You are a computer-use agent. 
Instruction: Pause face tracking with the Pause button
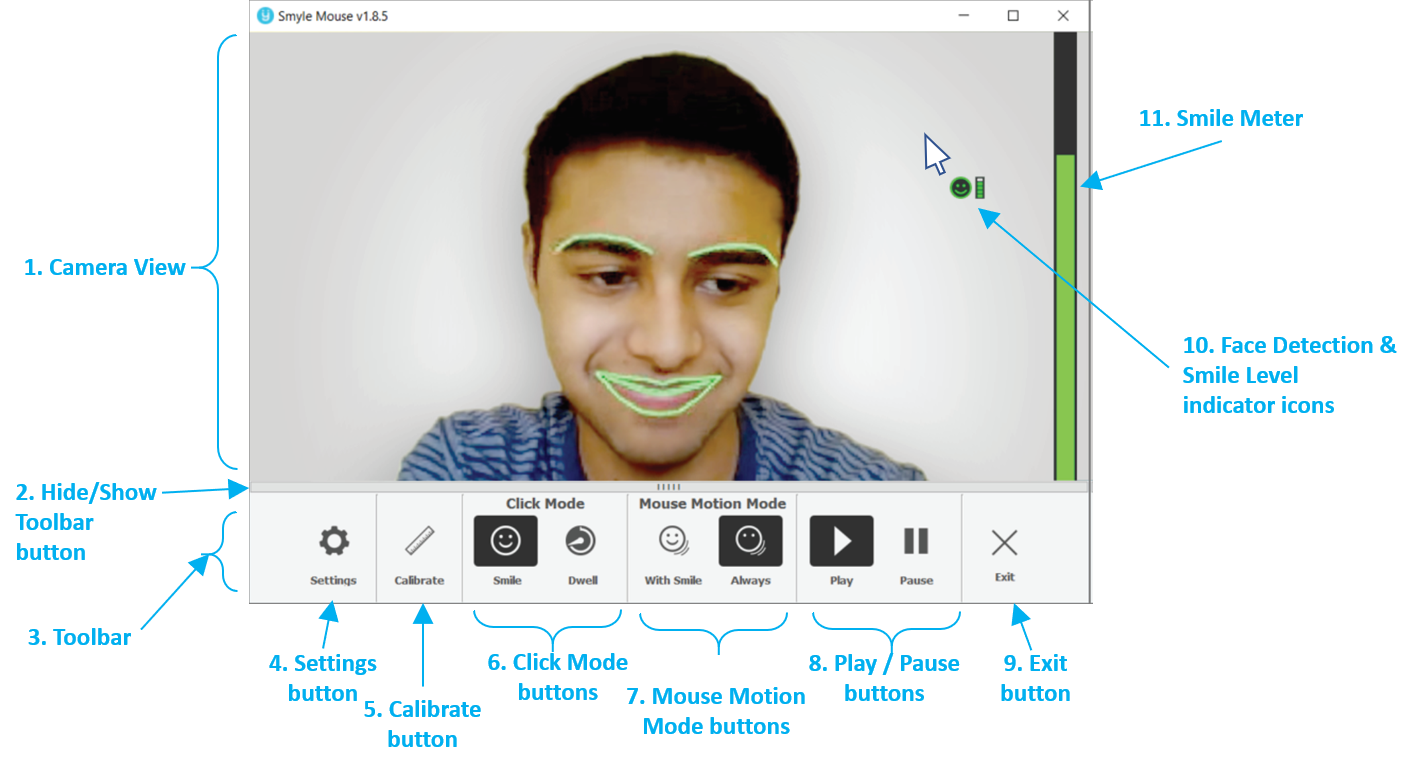(x=915, y=540)
